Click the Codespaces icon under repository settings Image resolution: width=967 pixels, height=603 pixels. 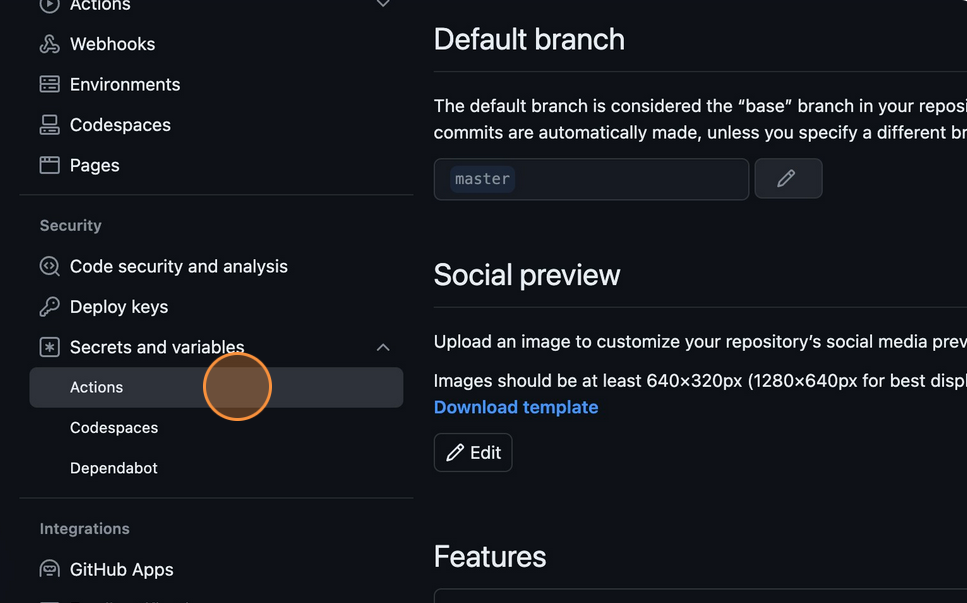click(x=49, y=124)
